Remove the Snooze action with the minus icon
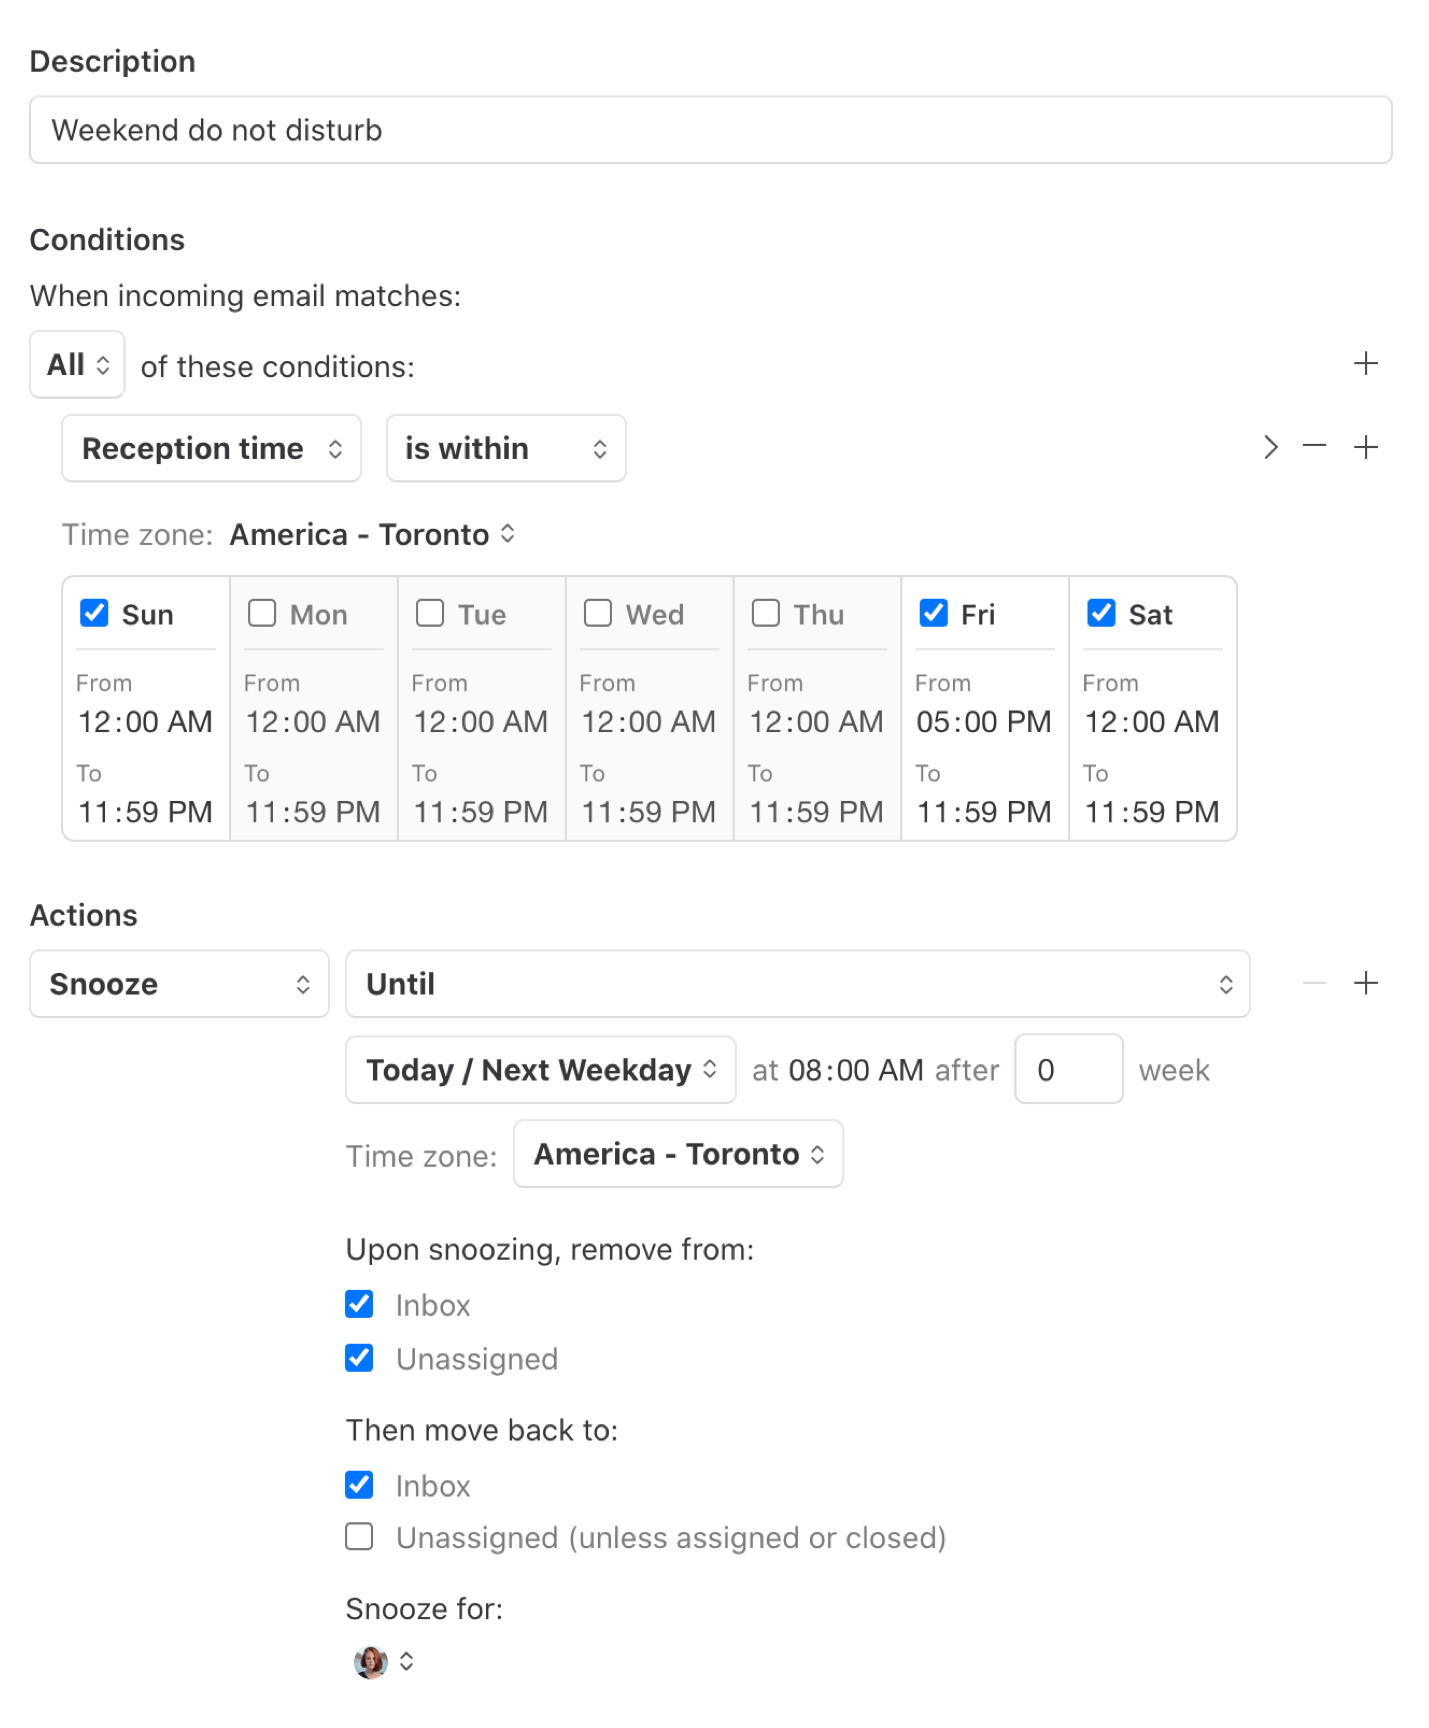This screenshot has height=1728, width=1429. 1314,983
